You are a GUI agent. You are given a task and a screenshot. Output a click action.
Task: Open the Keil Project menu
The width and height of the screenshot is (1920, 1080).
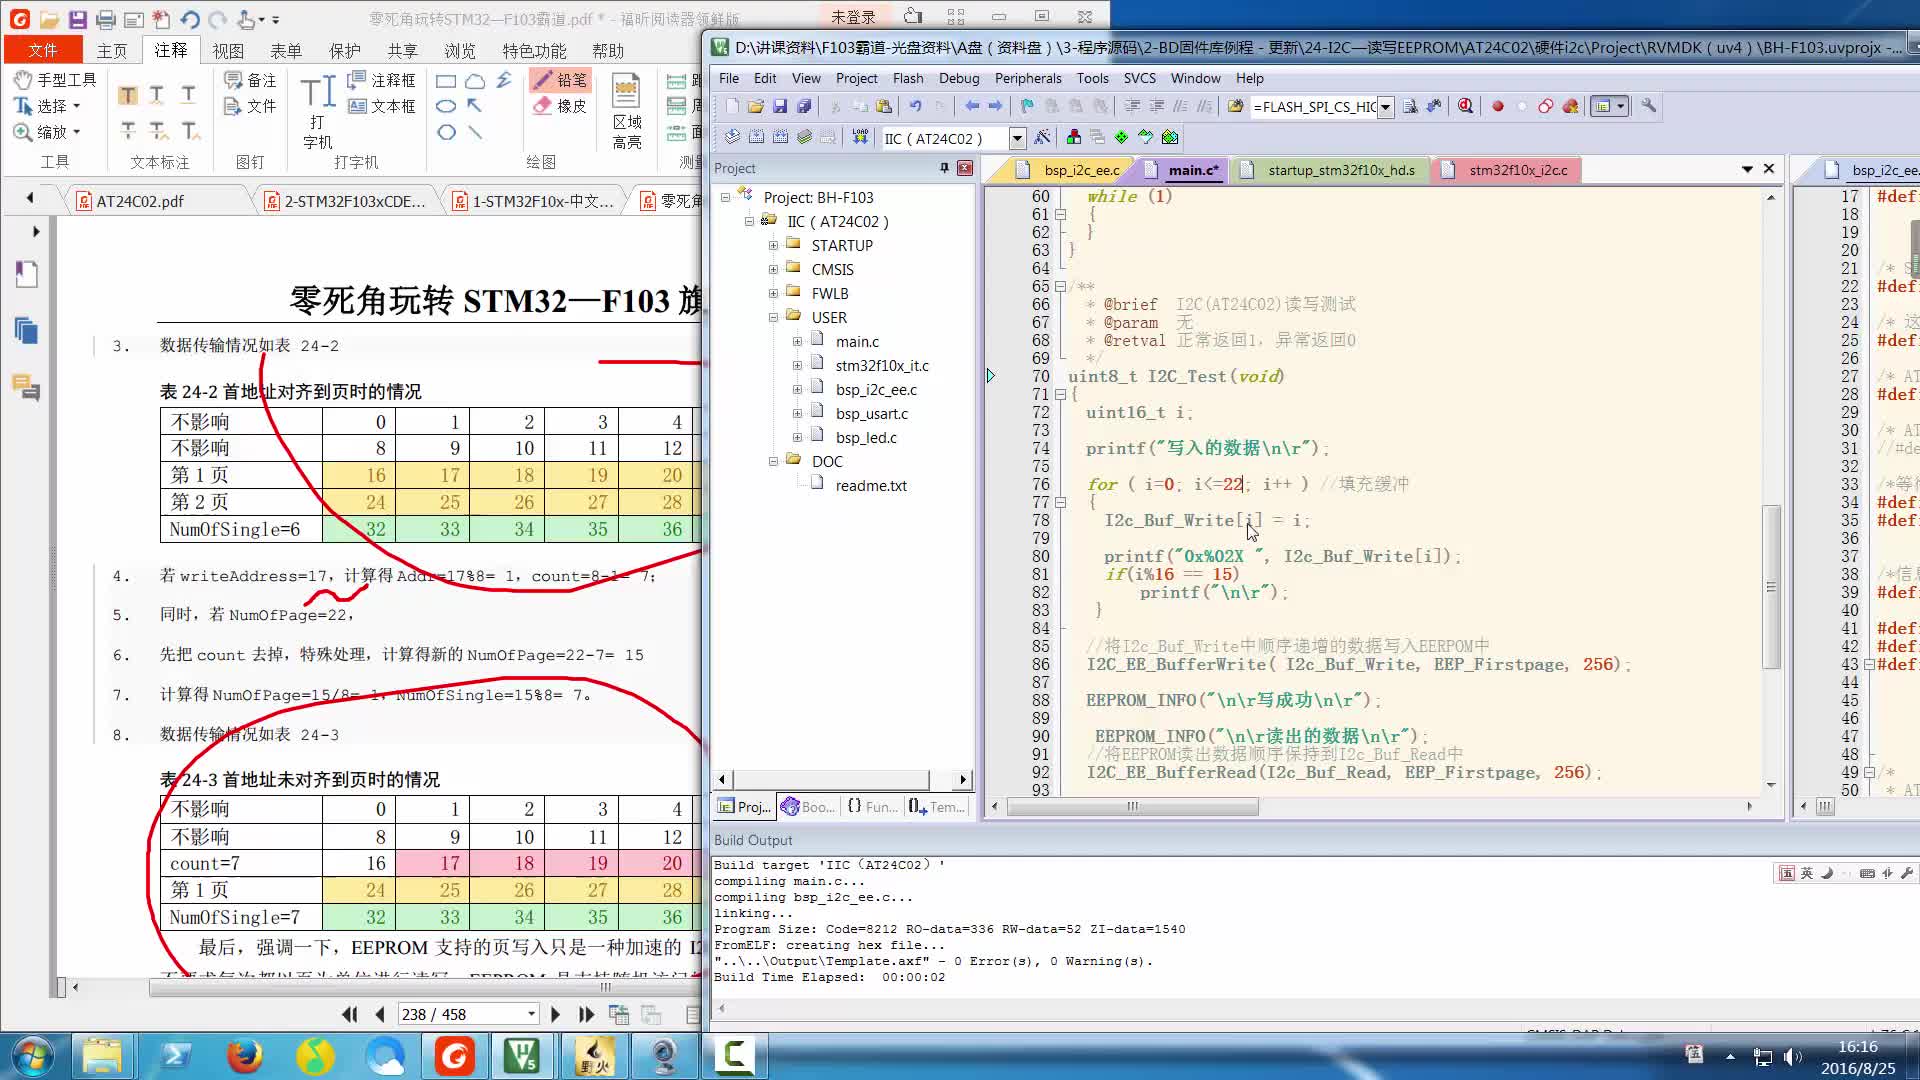pos(856,78)
